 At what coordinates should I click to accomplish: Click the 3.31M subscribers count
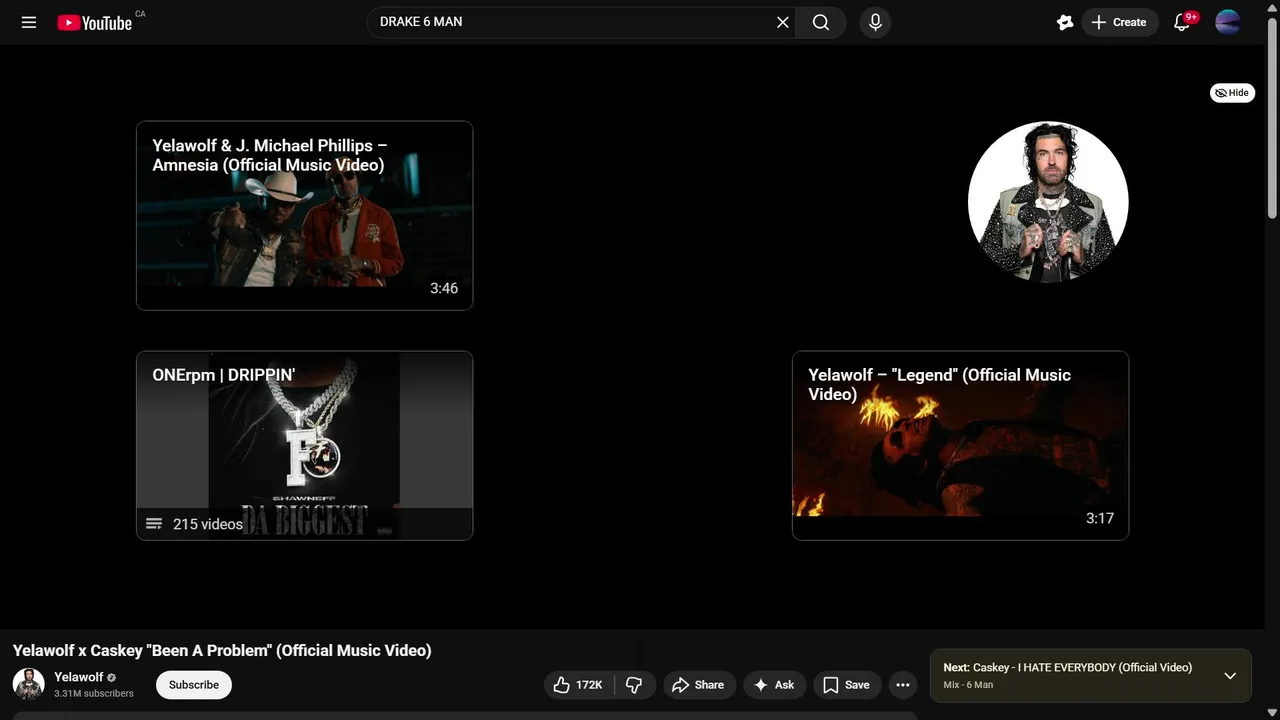pyautogui.click(x=94, y=693)
